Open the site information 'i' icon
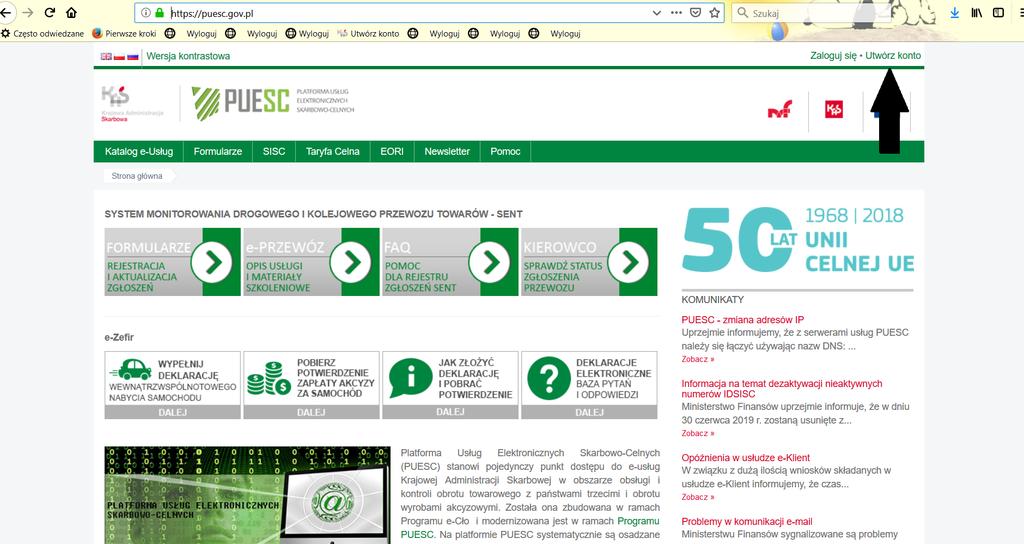The height and width of the screenshot is (544, 1024). 146,13
